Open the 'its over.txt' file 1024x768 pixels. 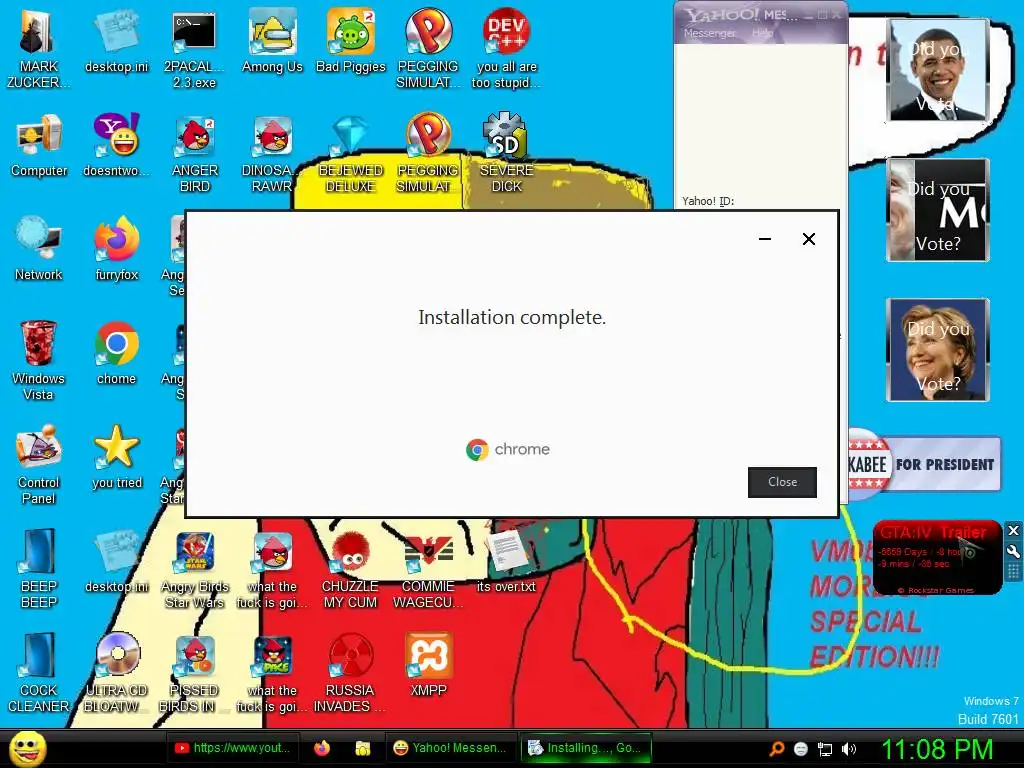(x=506, y=562)
